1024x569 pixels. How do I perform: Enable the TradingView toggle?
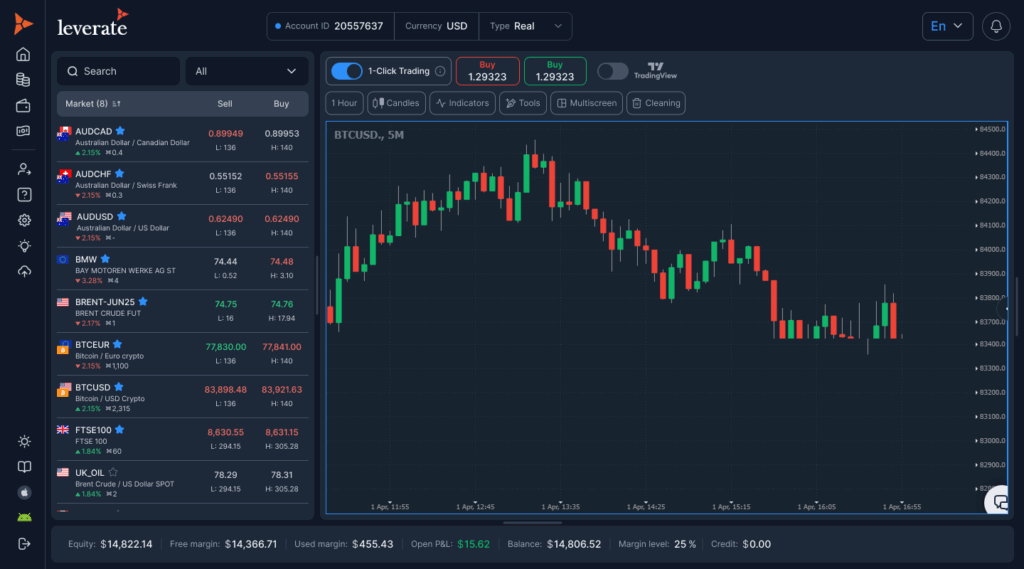(x=612, y=71)
